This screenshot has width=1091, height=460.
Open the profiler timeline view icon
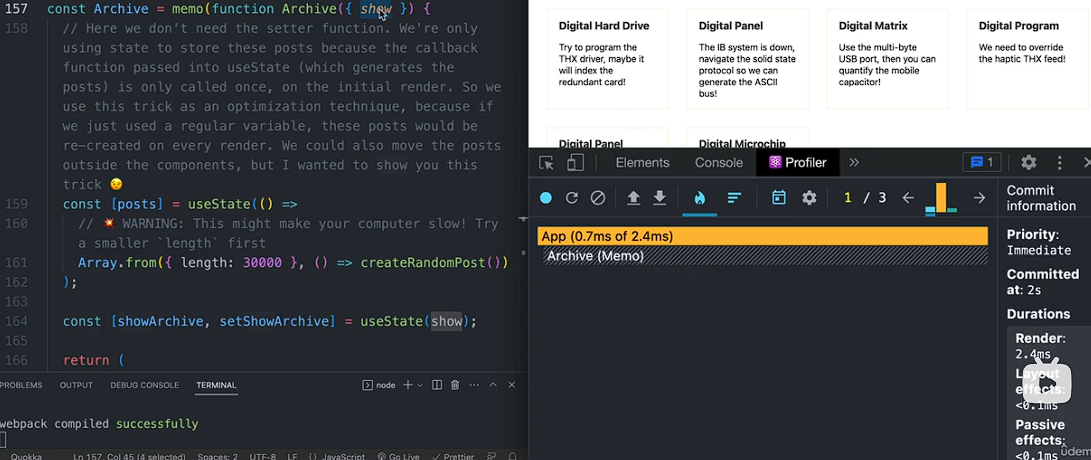click(779, 198)
